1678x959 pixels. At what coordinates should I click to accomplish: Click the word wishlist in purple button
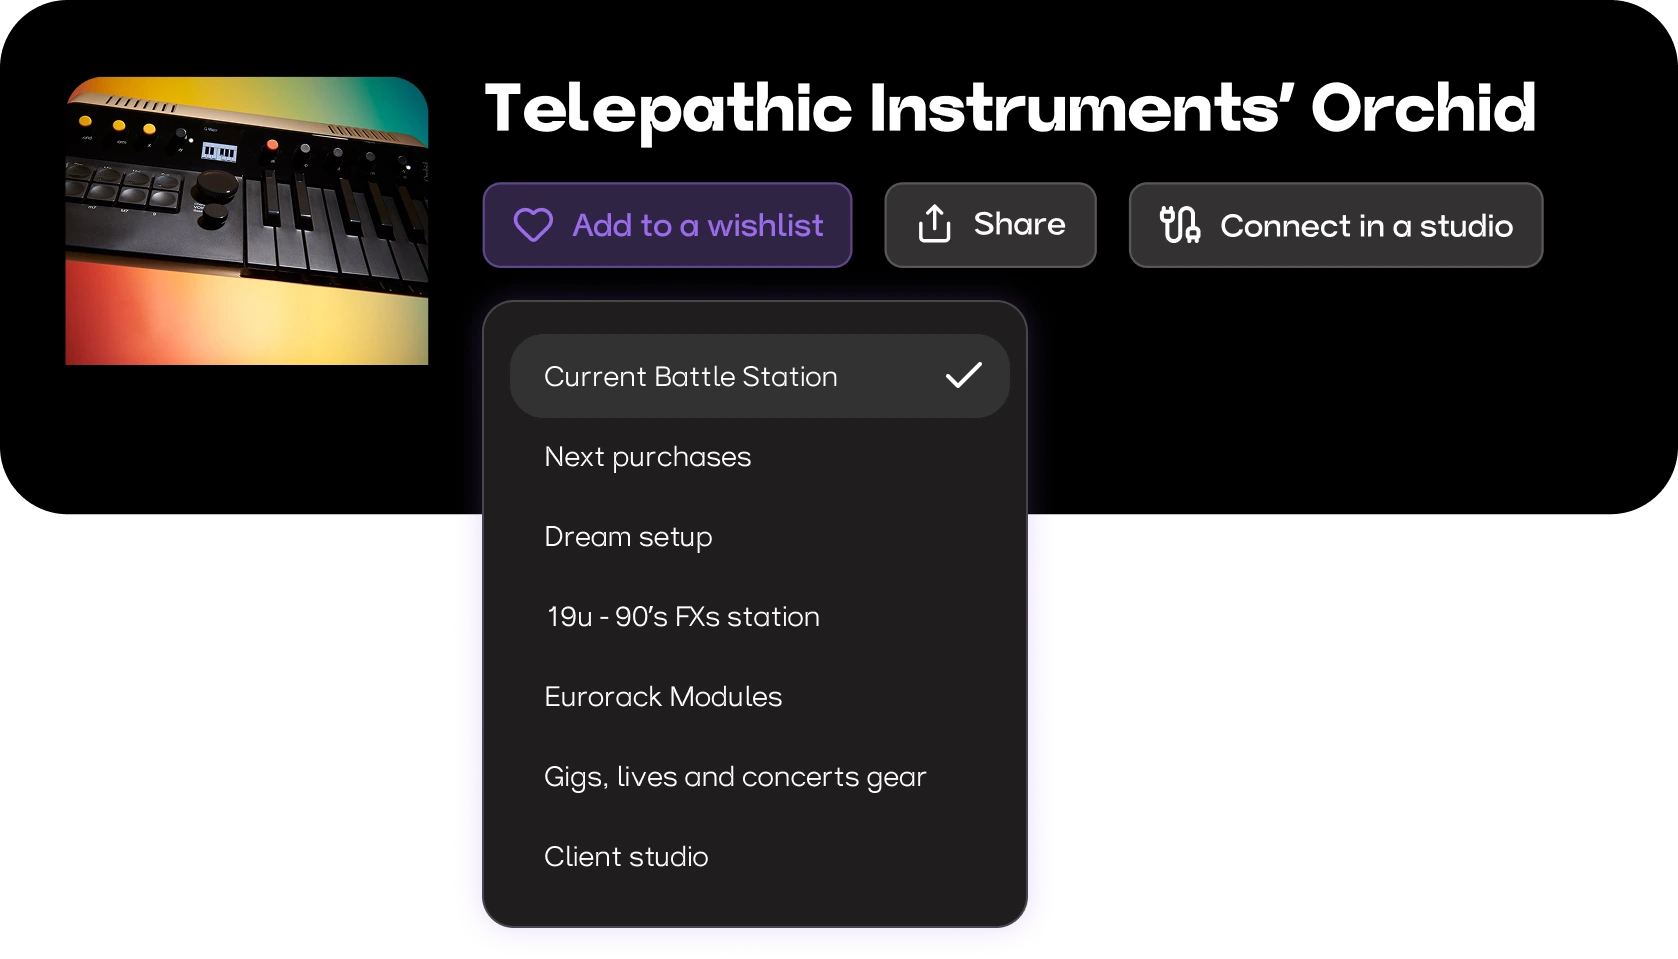766,225
